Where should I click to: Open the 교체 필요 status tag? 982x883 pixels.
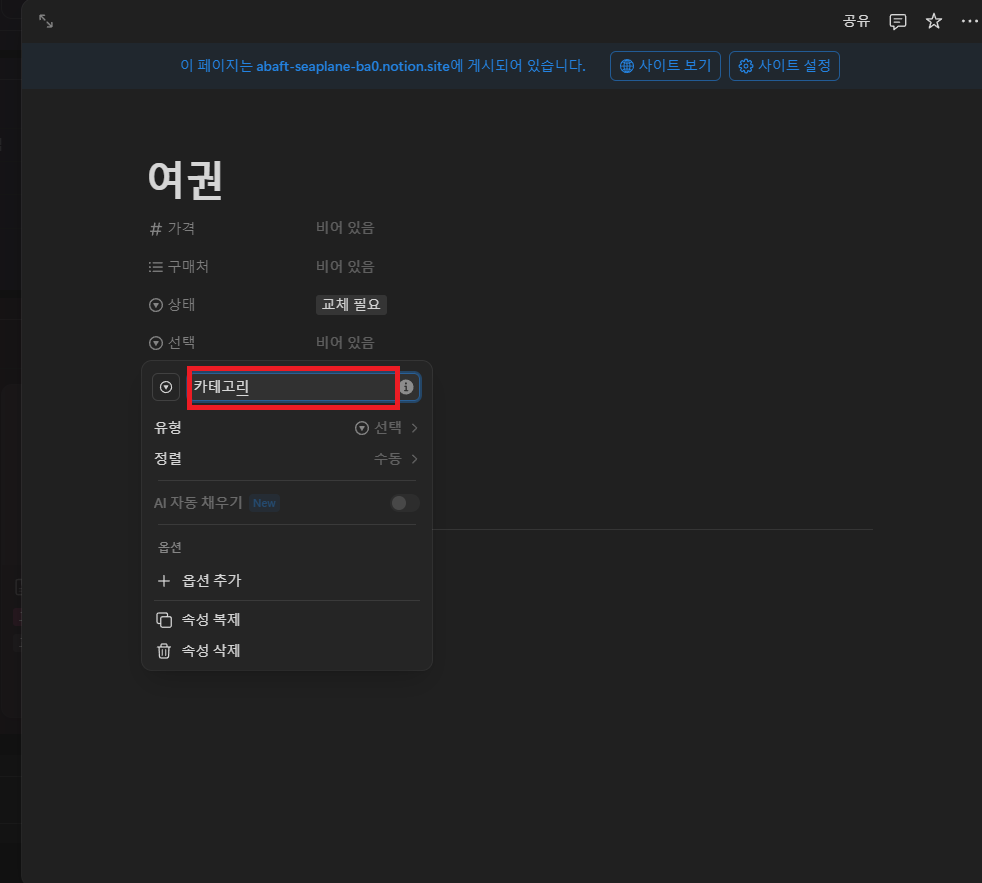tap(351, 304)
